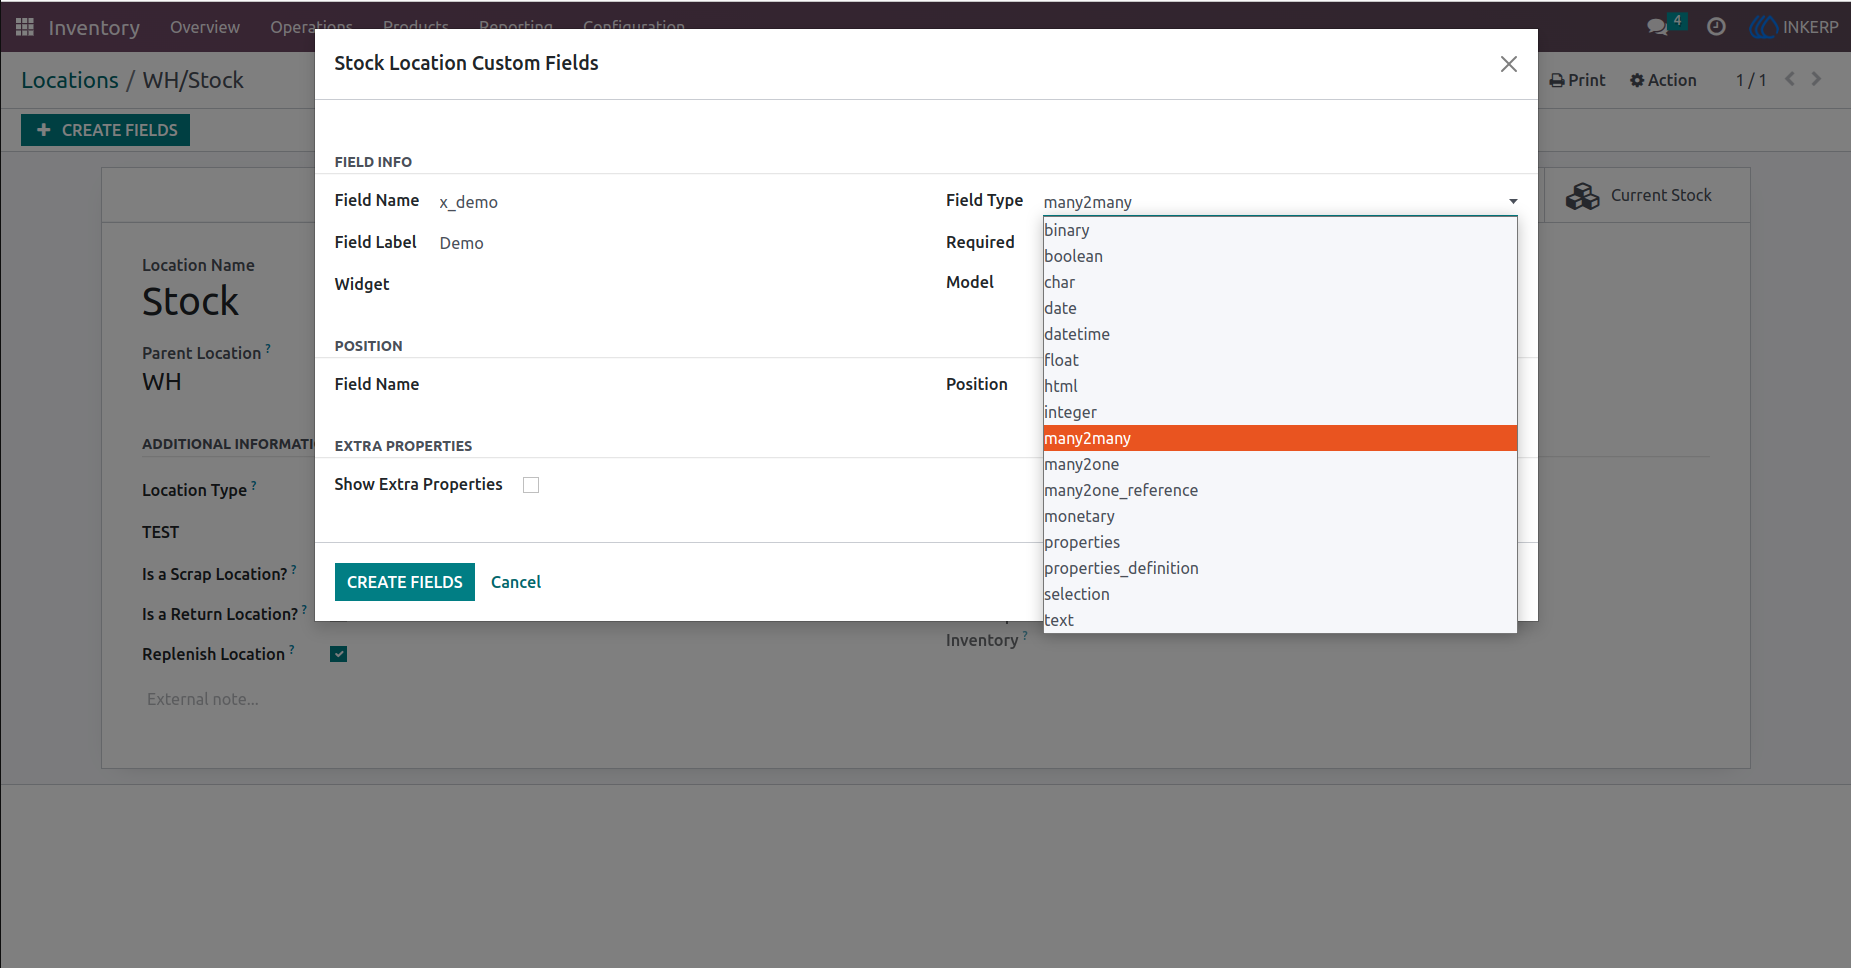Image resolution: width=1851 pixels, height=968 pixels.
Task: Click the TEST field label
Action: (160, 532)
